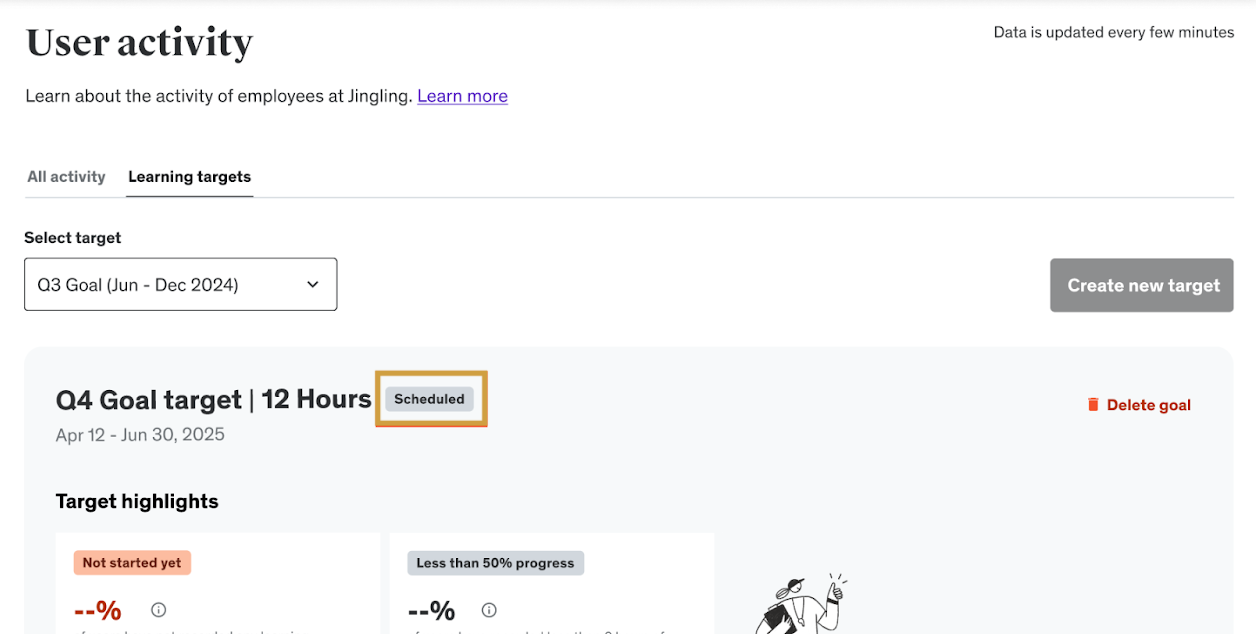Switch to the All activity tab
Image resolution: width=1256 pixels, height=634 pixels.
[66, 177]
